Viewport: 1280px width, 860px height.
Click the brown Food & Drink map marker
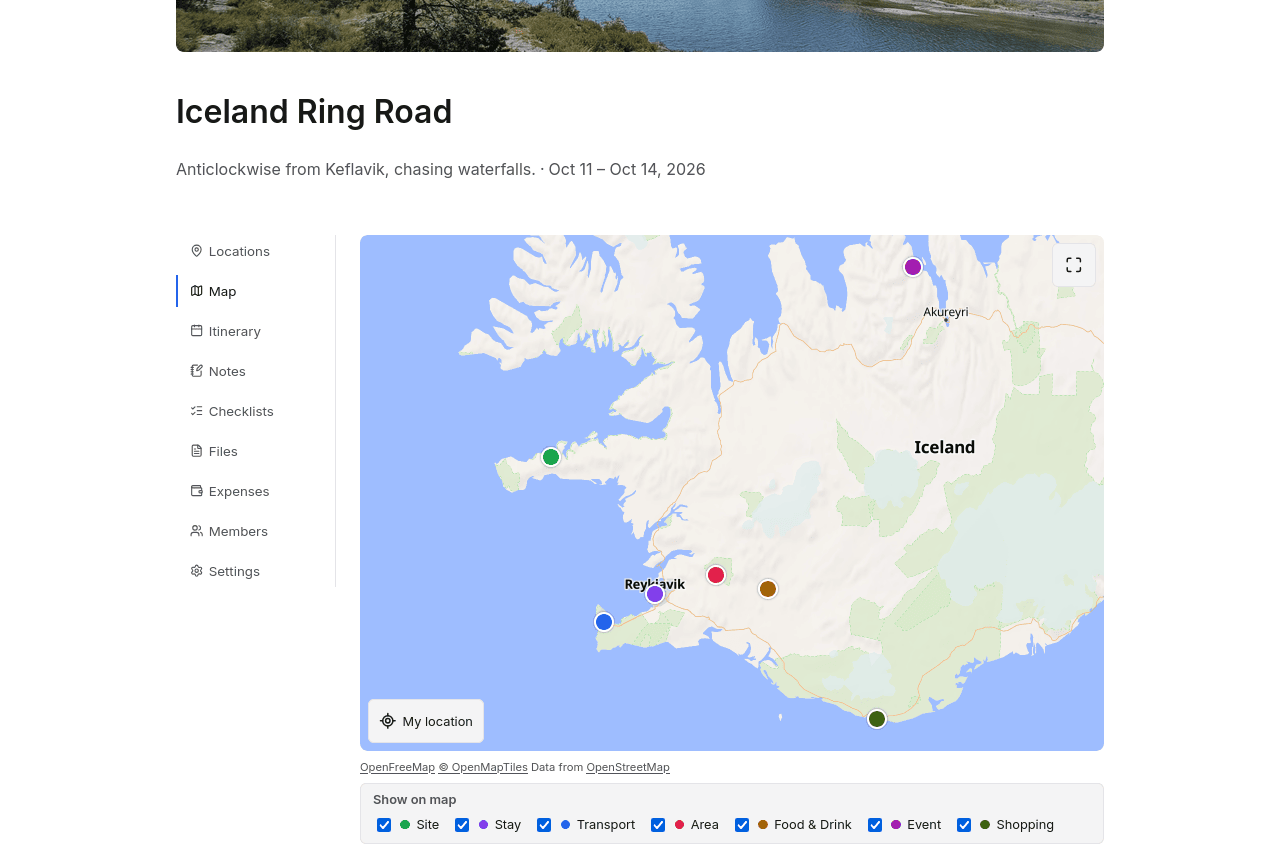coord(768,589)
